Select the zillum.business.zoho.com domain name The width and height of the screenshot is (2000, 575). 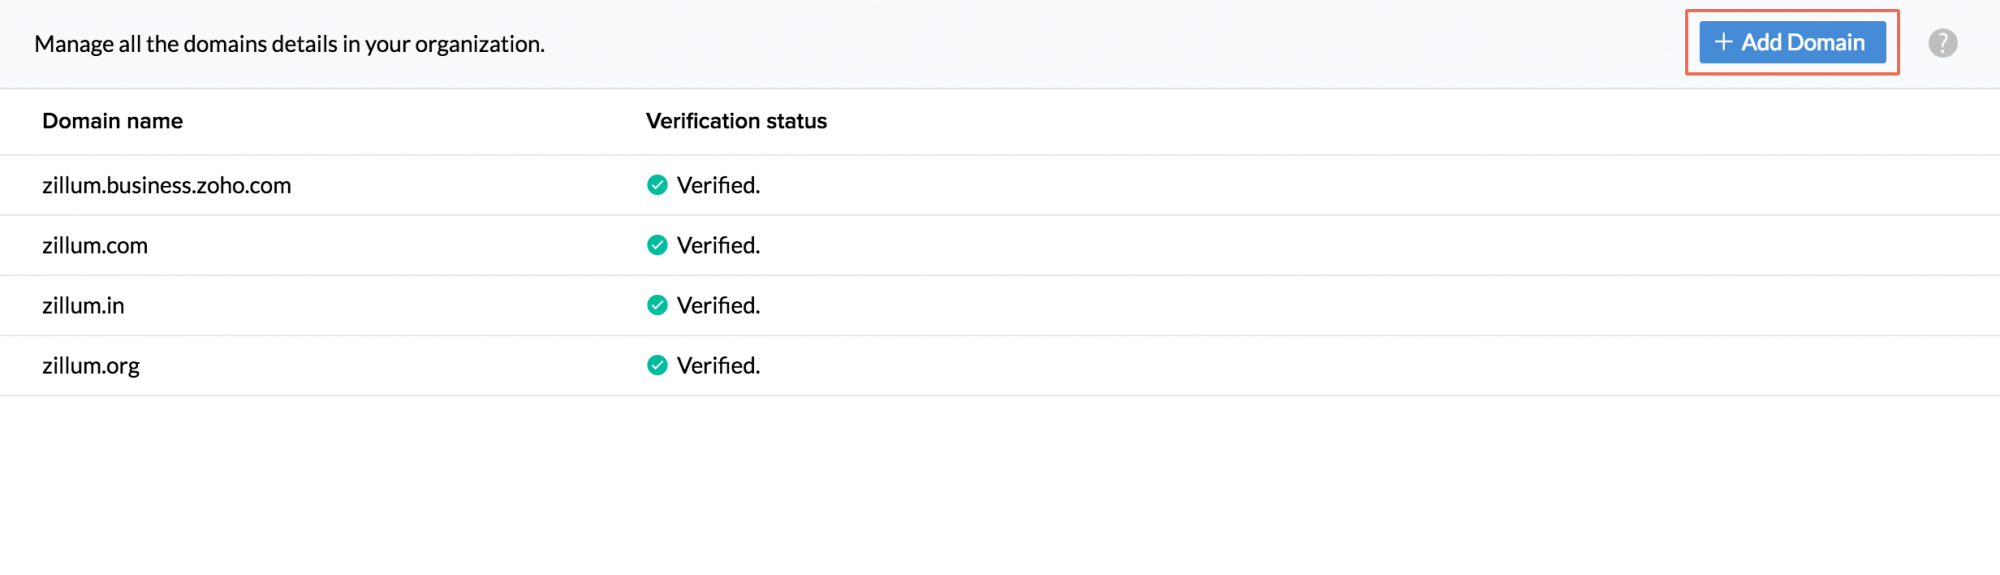[x=166, y=185]
